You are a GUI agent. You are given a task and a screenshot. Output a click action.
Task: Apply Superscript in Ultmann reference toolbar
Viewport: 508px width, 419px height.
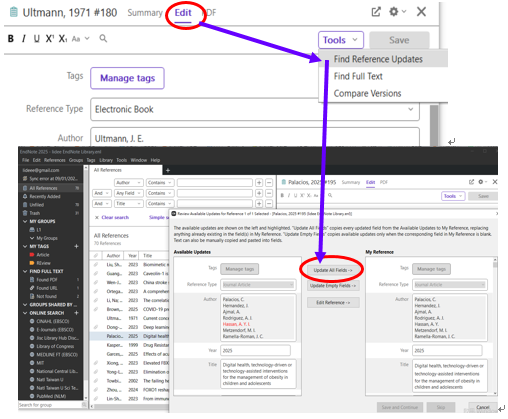(x=50, y=39)
